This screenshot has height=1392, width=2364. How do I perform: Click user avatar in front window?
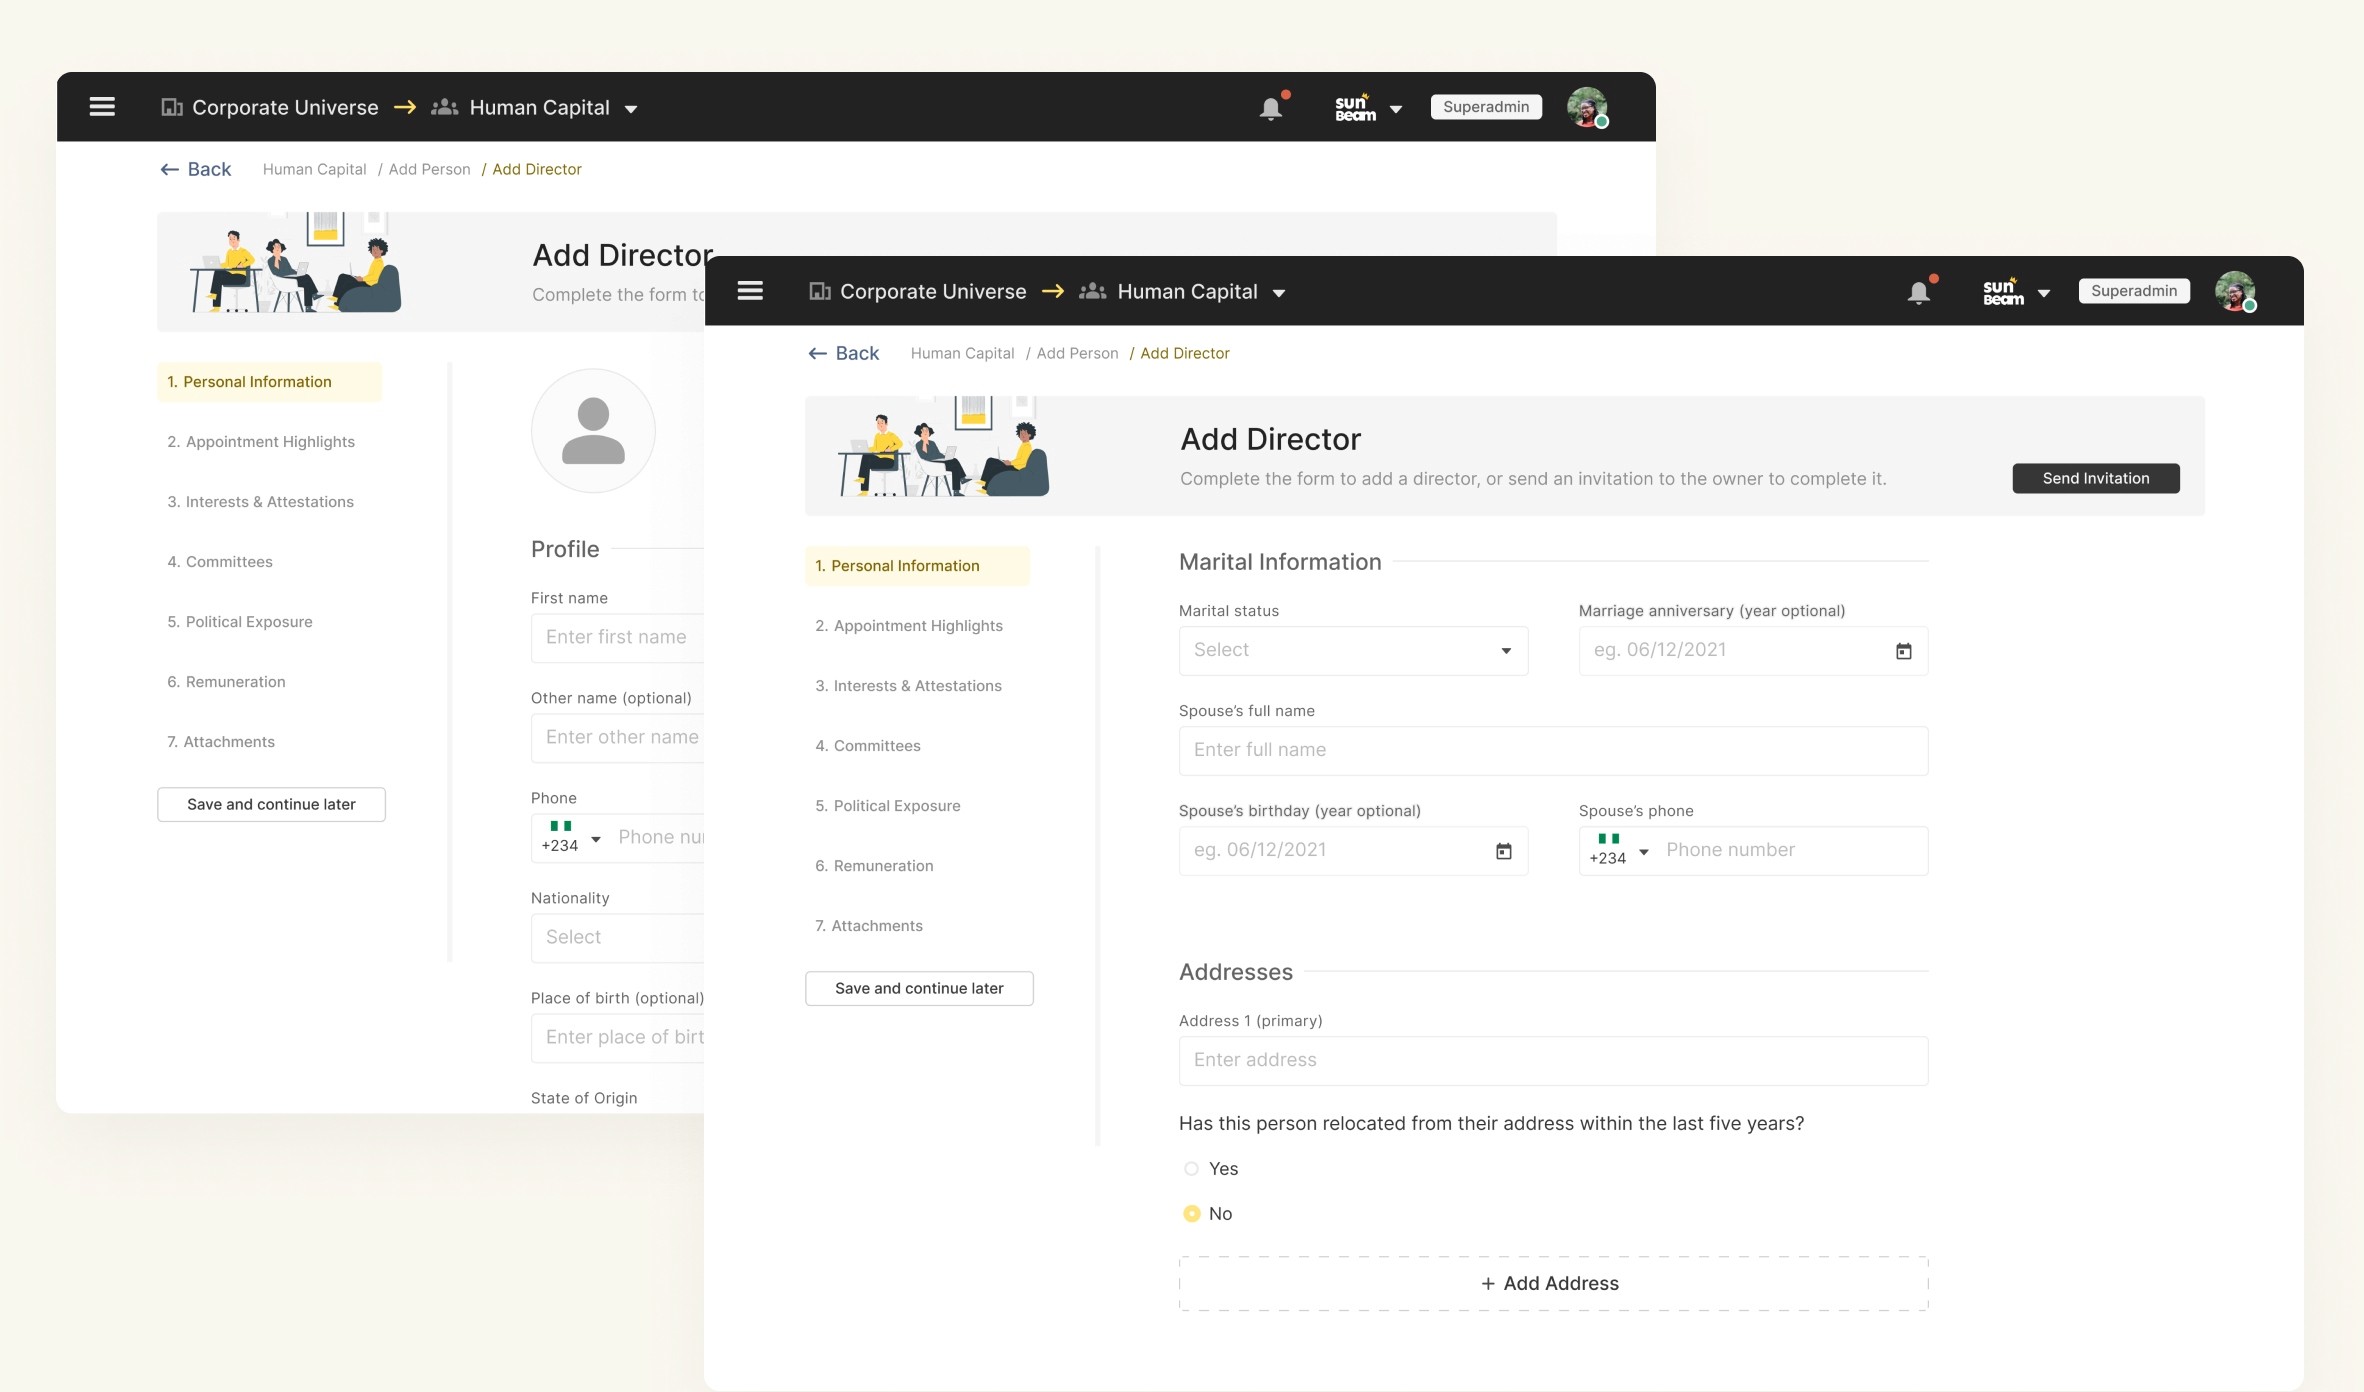[2234, 291]
